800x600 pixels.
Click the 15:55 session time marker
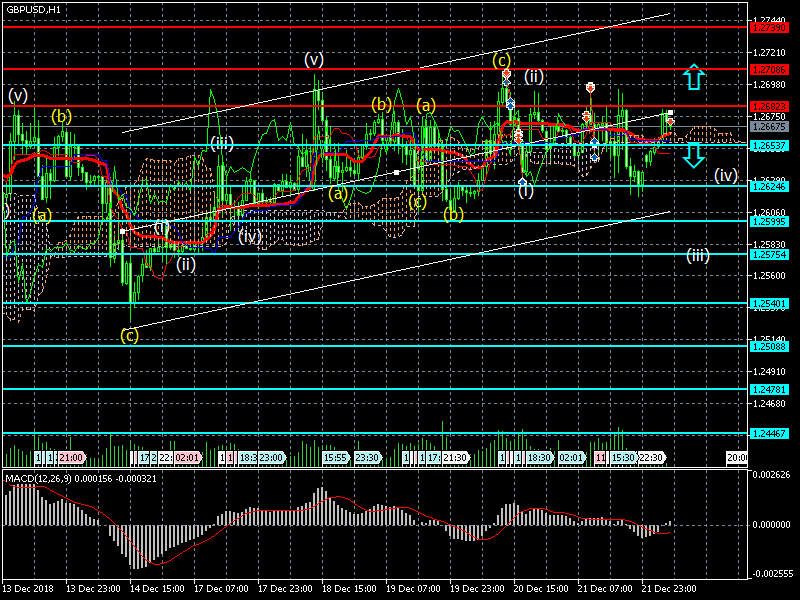(335, 457)
